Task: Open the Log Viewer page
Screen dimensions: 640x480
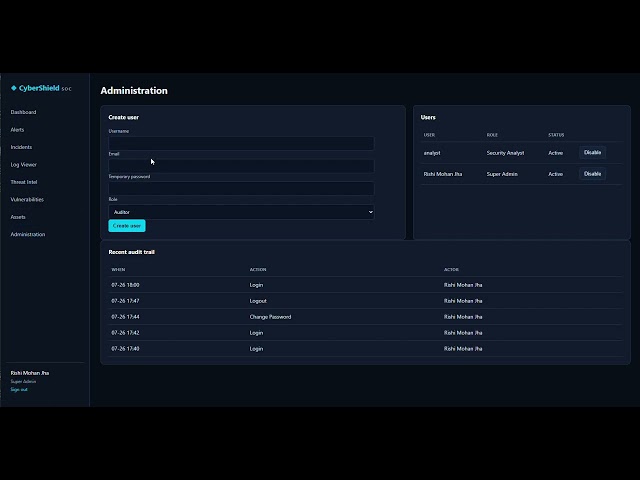Action: tap(24, 164)
